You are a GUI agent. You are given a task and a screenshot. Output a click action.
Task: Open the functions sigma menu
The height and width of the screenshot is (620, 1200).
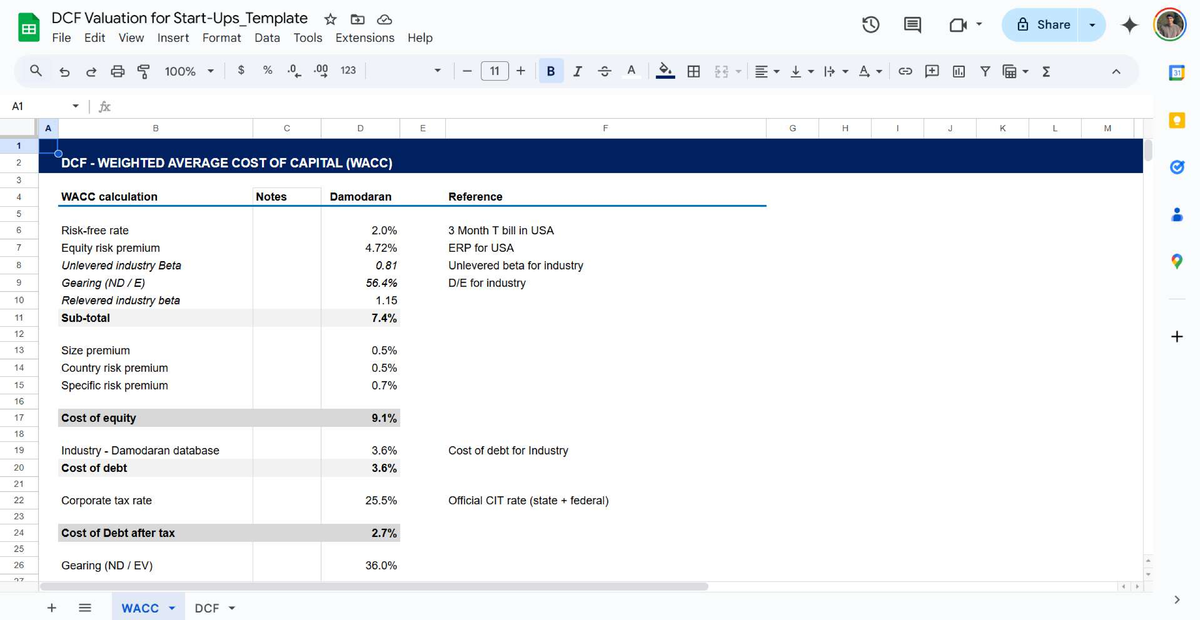pos(1046,70)
